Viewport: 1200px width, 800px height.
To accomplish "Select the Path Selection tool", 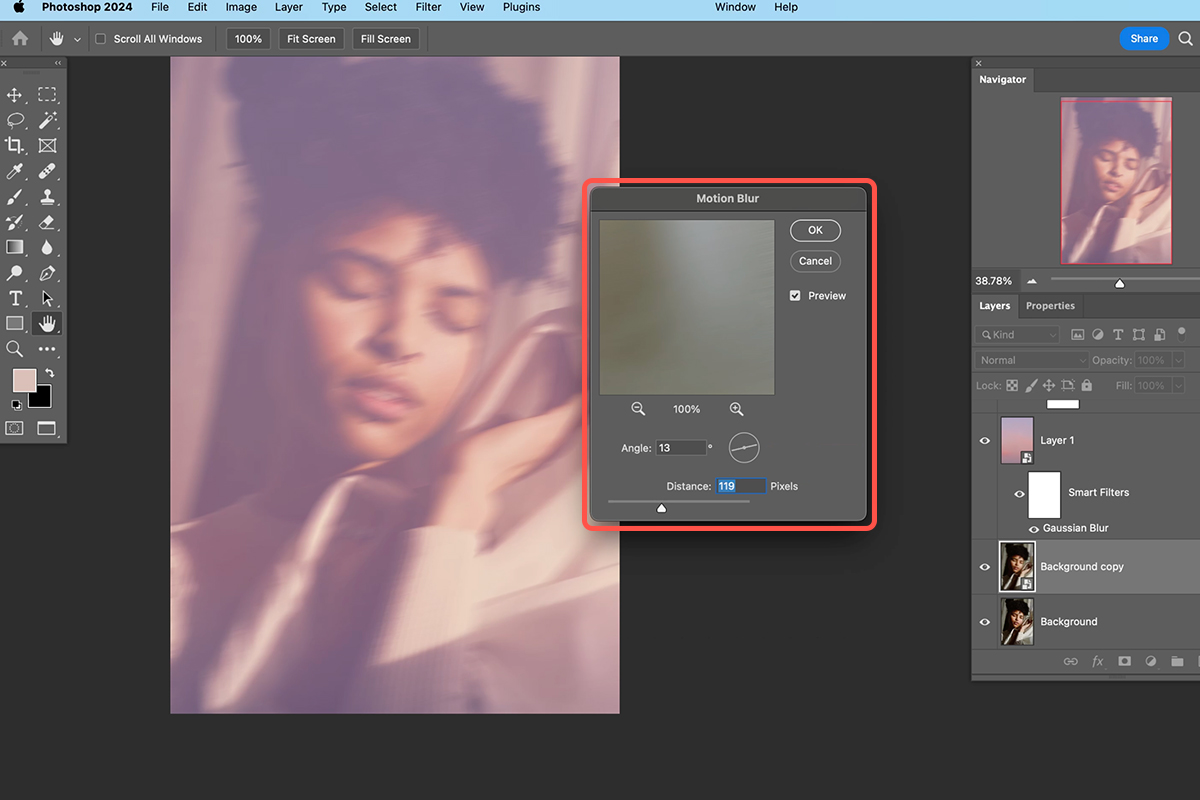I will point(47,298).
